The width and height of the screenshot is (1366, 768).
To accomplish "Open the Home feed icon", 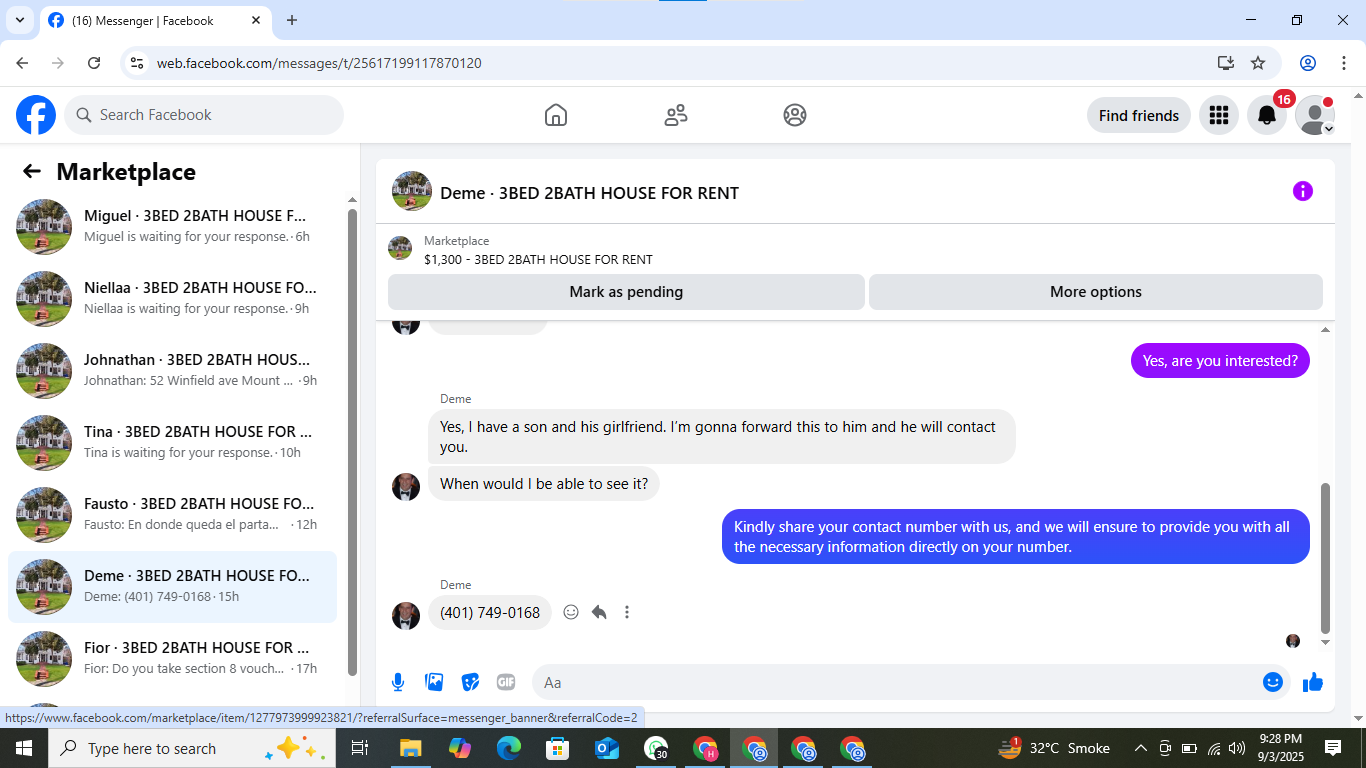I will [x=556, y=115].
